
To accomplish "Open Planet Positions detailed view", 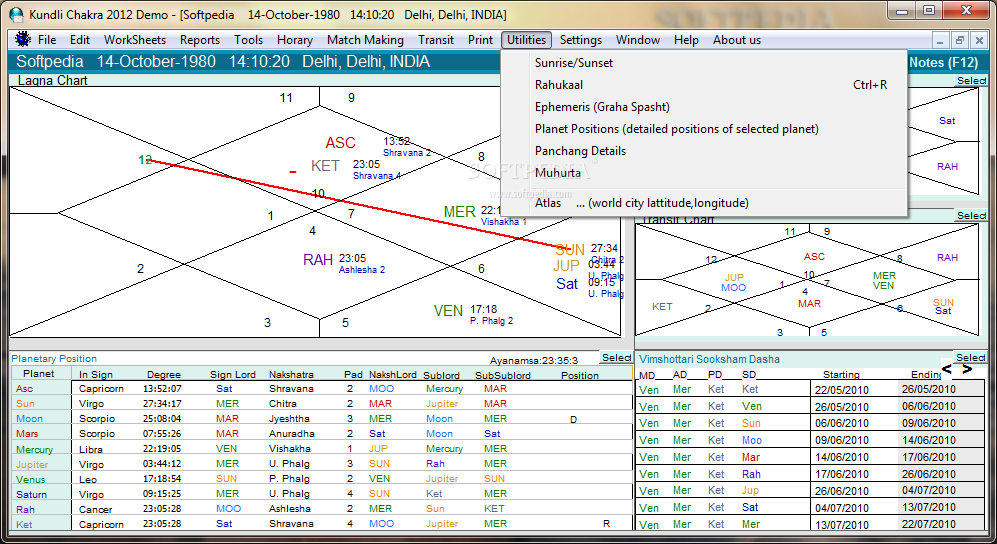I will [x=704, y=129].
